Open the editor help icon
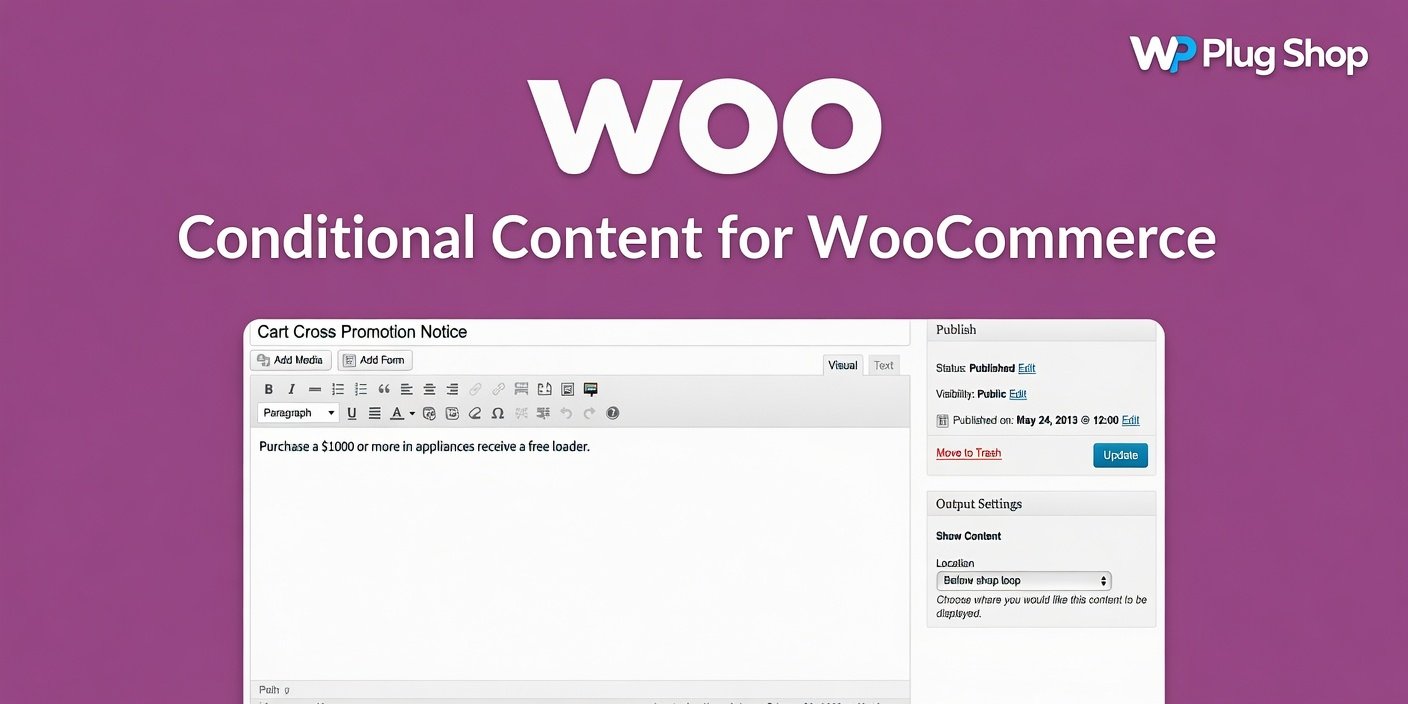The width and height of the screenshot is (1408, 704). click(x=613, y=413)
